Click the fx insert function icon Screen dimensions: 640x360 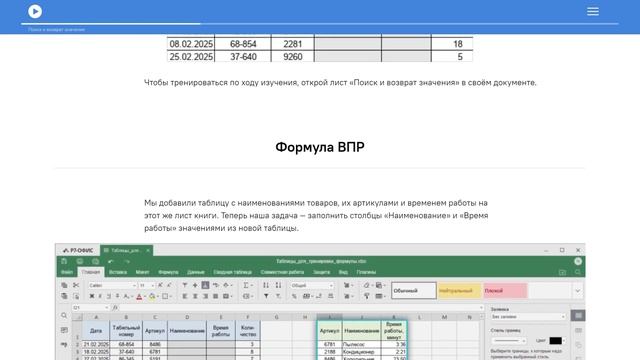point(116,308)
